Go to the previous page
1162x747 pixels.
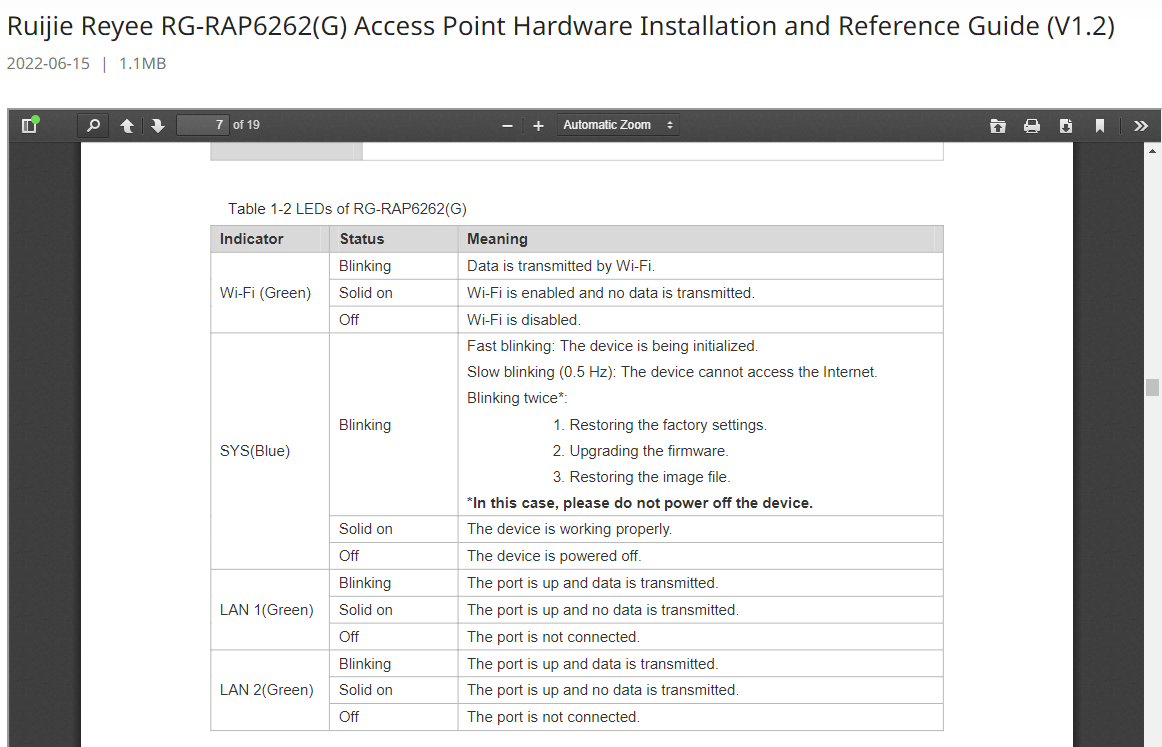tap(127, 126)
